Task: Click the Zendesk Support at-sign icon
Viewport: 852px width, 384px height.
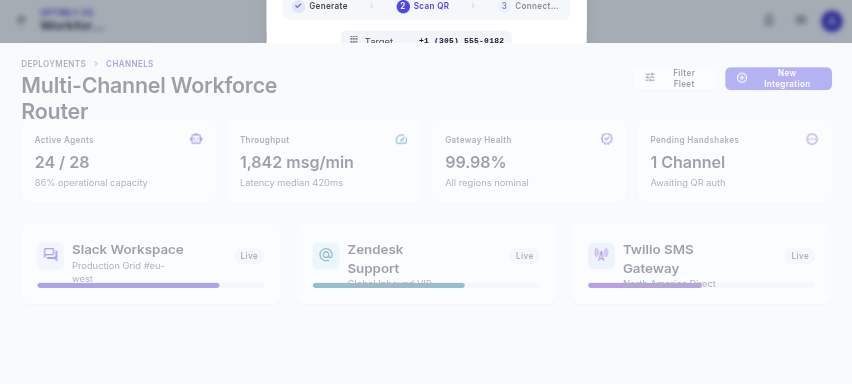Action: pyautogui.click(x=326, y=256)
